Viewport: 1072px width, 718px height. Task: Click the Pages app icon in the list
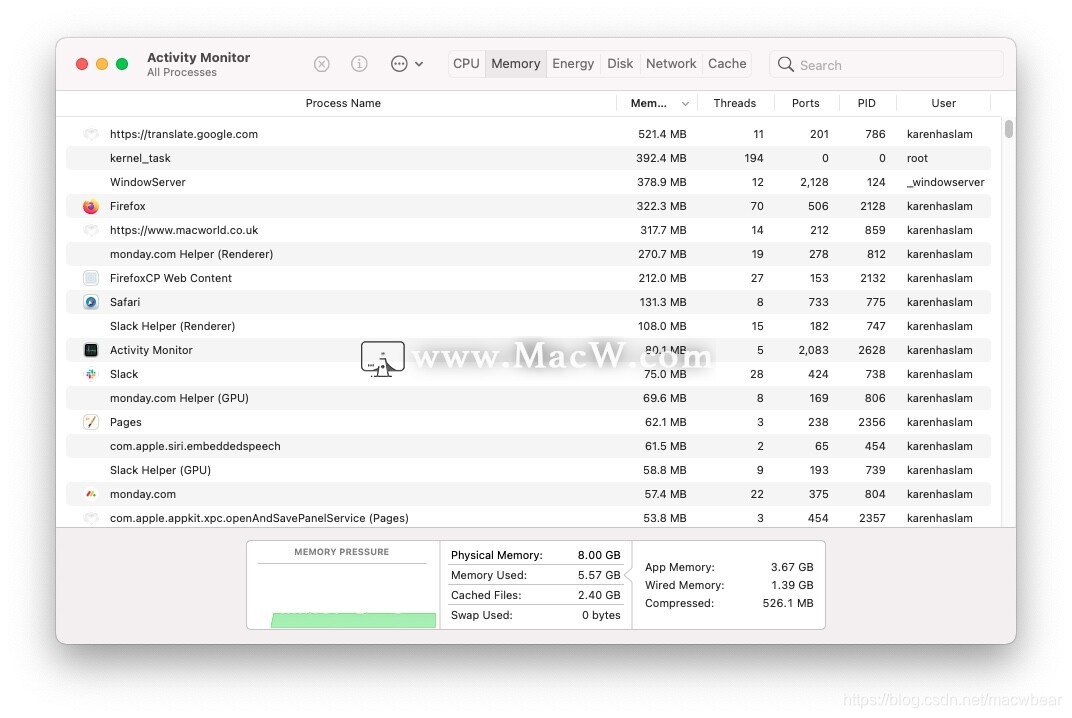point(91,422)
